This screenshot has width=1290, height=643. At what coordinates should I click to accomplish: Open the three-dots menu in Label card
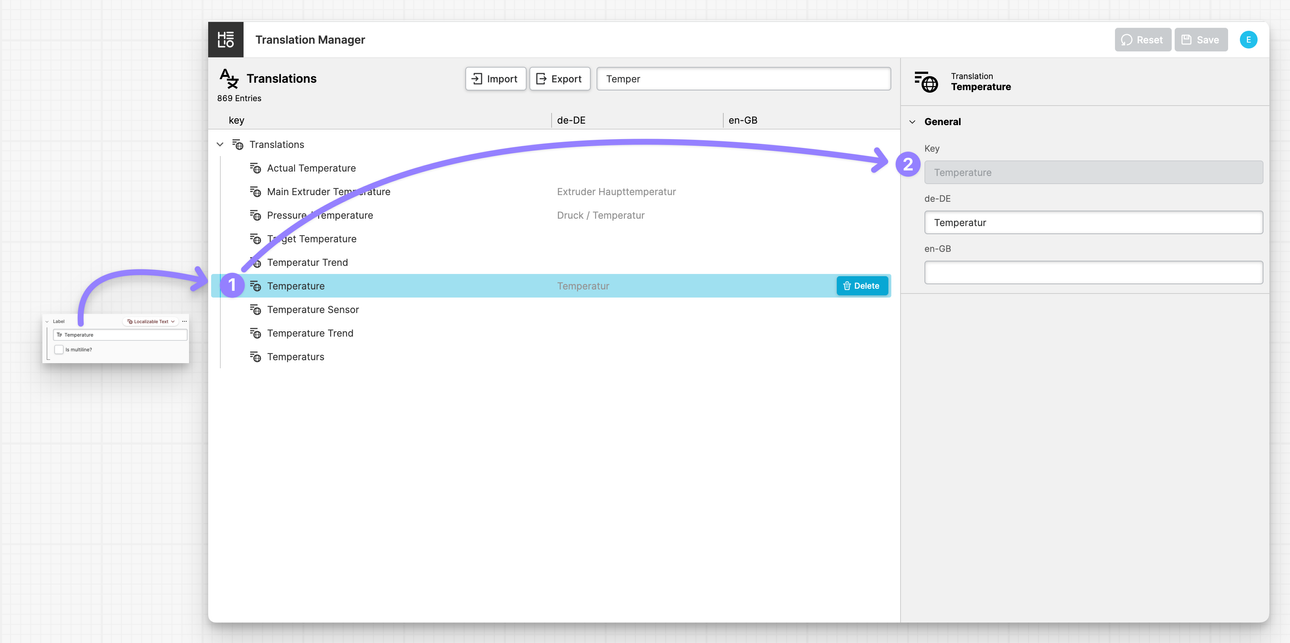184,322
